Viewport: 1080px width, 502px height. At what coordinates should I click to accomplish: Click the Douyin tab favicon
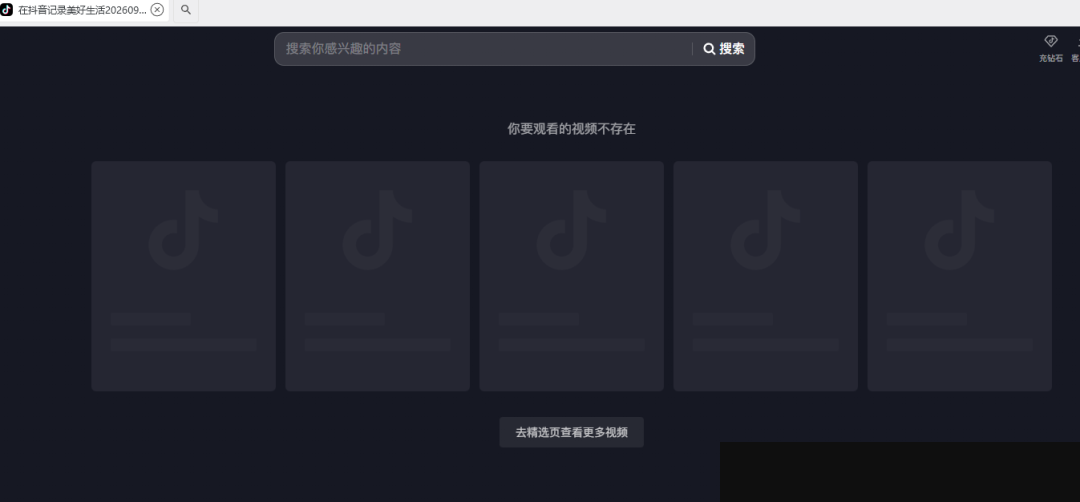tap(6, 10)
